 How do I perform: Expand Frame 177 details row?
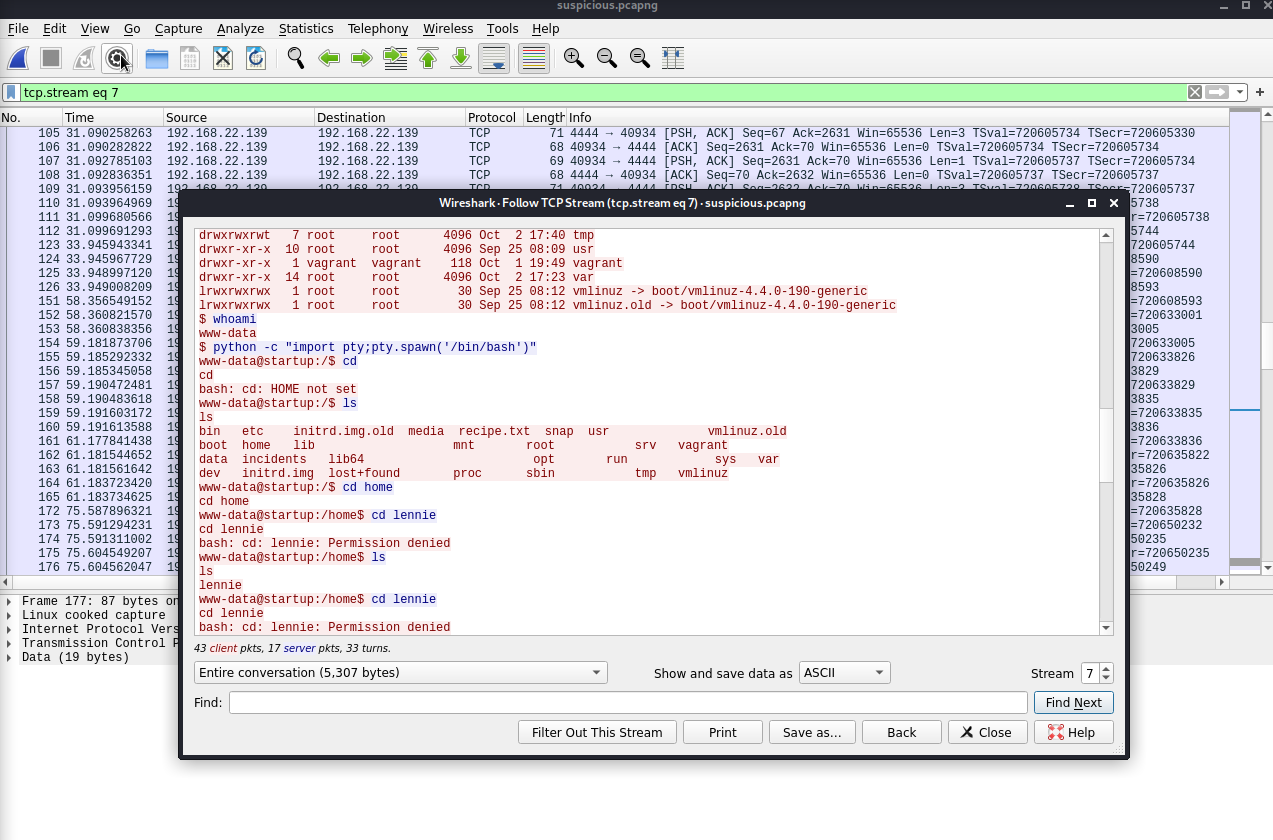click(x=9, y=601)
